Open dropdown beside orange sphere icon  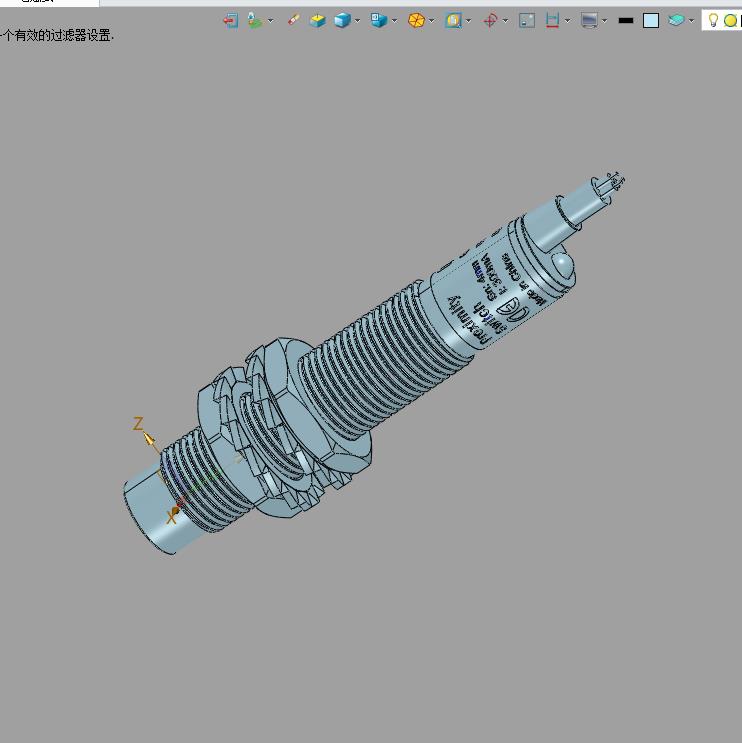[431, 21]
